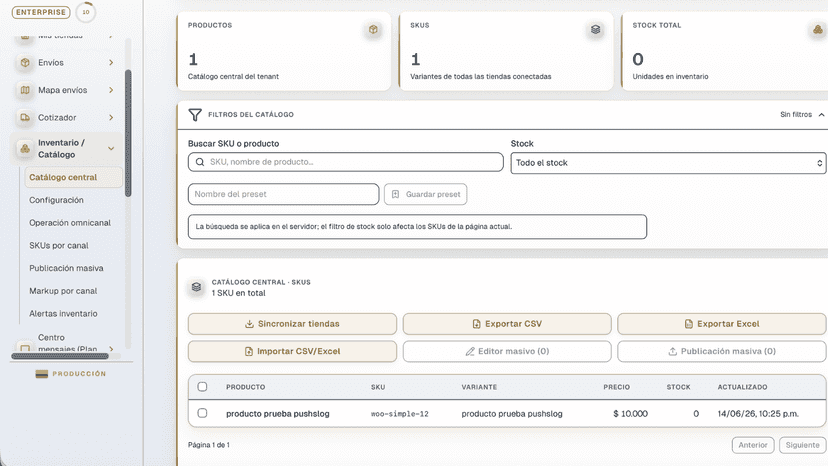This screenshot has width=828, height=466.
Task: Click Importar CSV/Excel button
Action: tap(293, 351)
